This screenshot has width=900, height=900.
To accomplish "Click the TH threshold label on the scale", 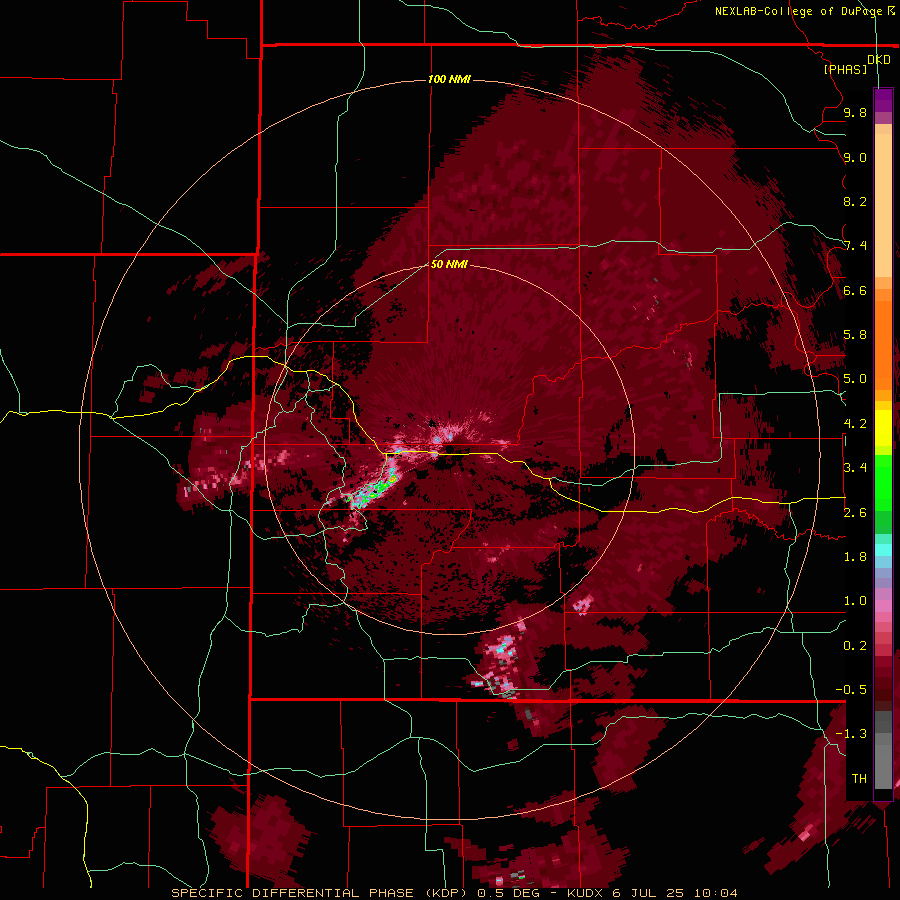I will pyautogui.click(x=859, y=779).
